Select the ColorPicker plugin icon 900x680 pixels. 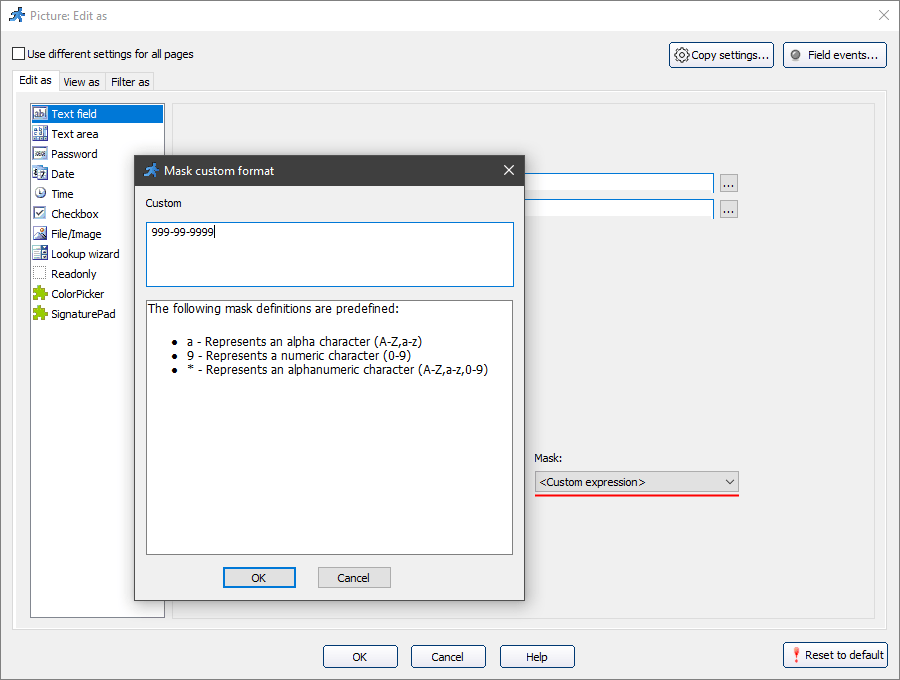(41, 293)
